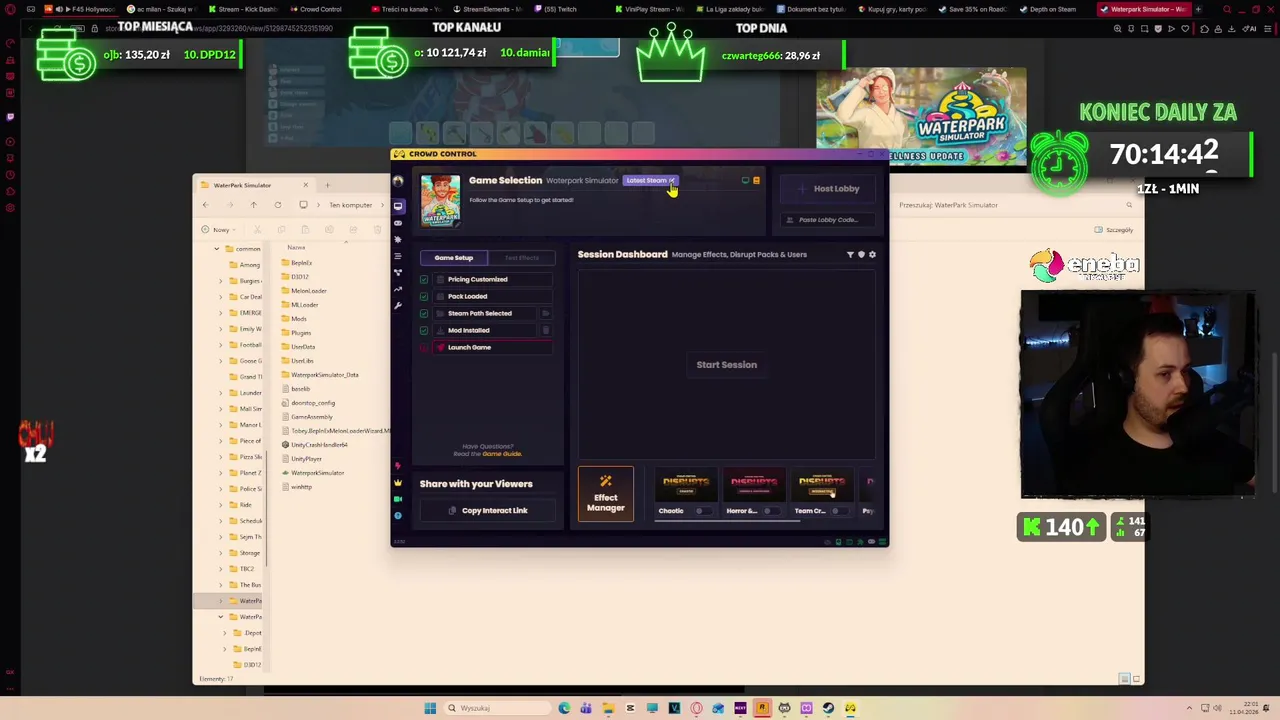Click the green camera icon in Crowd Control sidebar

pos(398,499)
